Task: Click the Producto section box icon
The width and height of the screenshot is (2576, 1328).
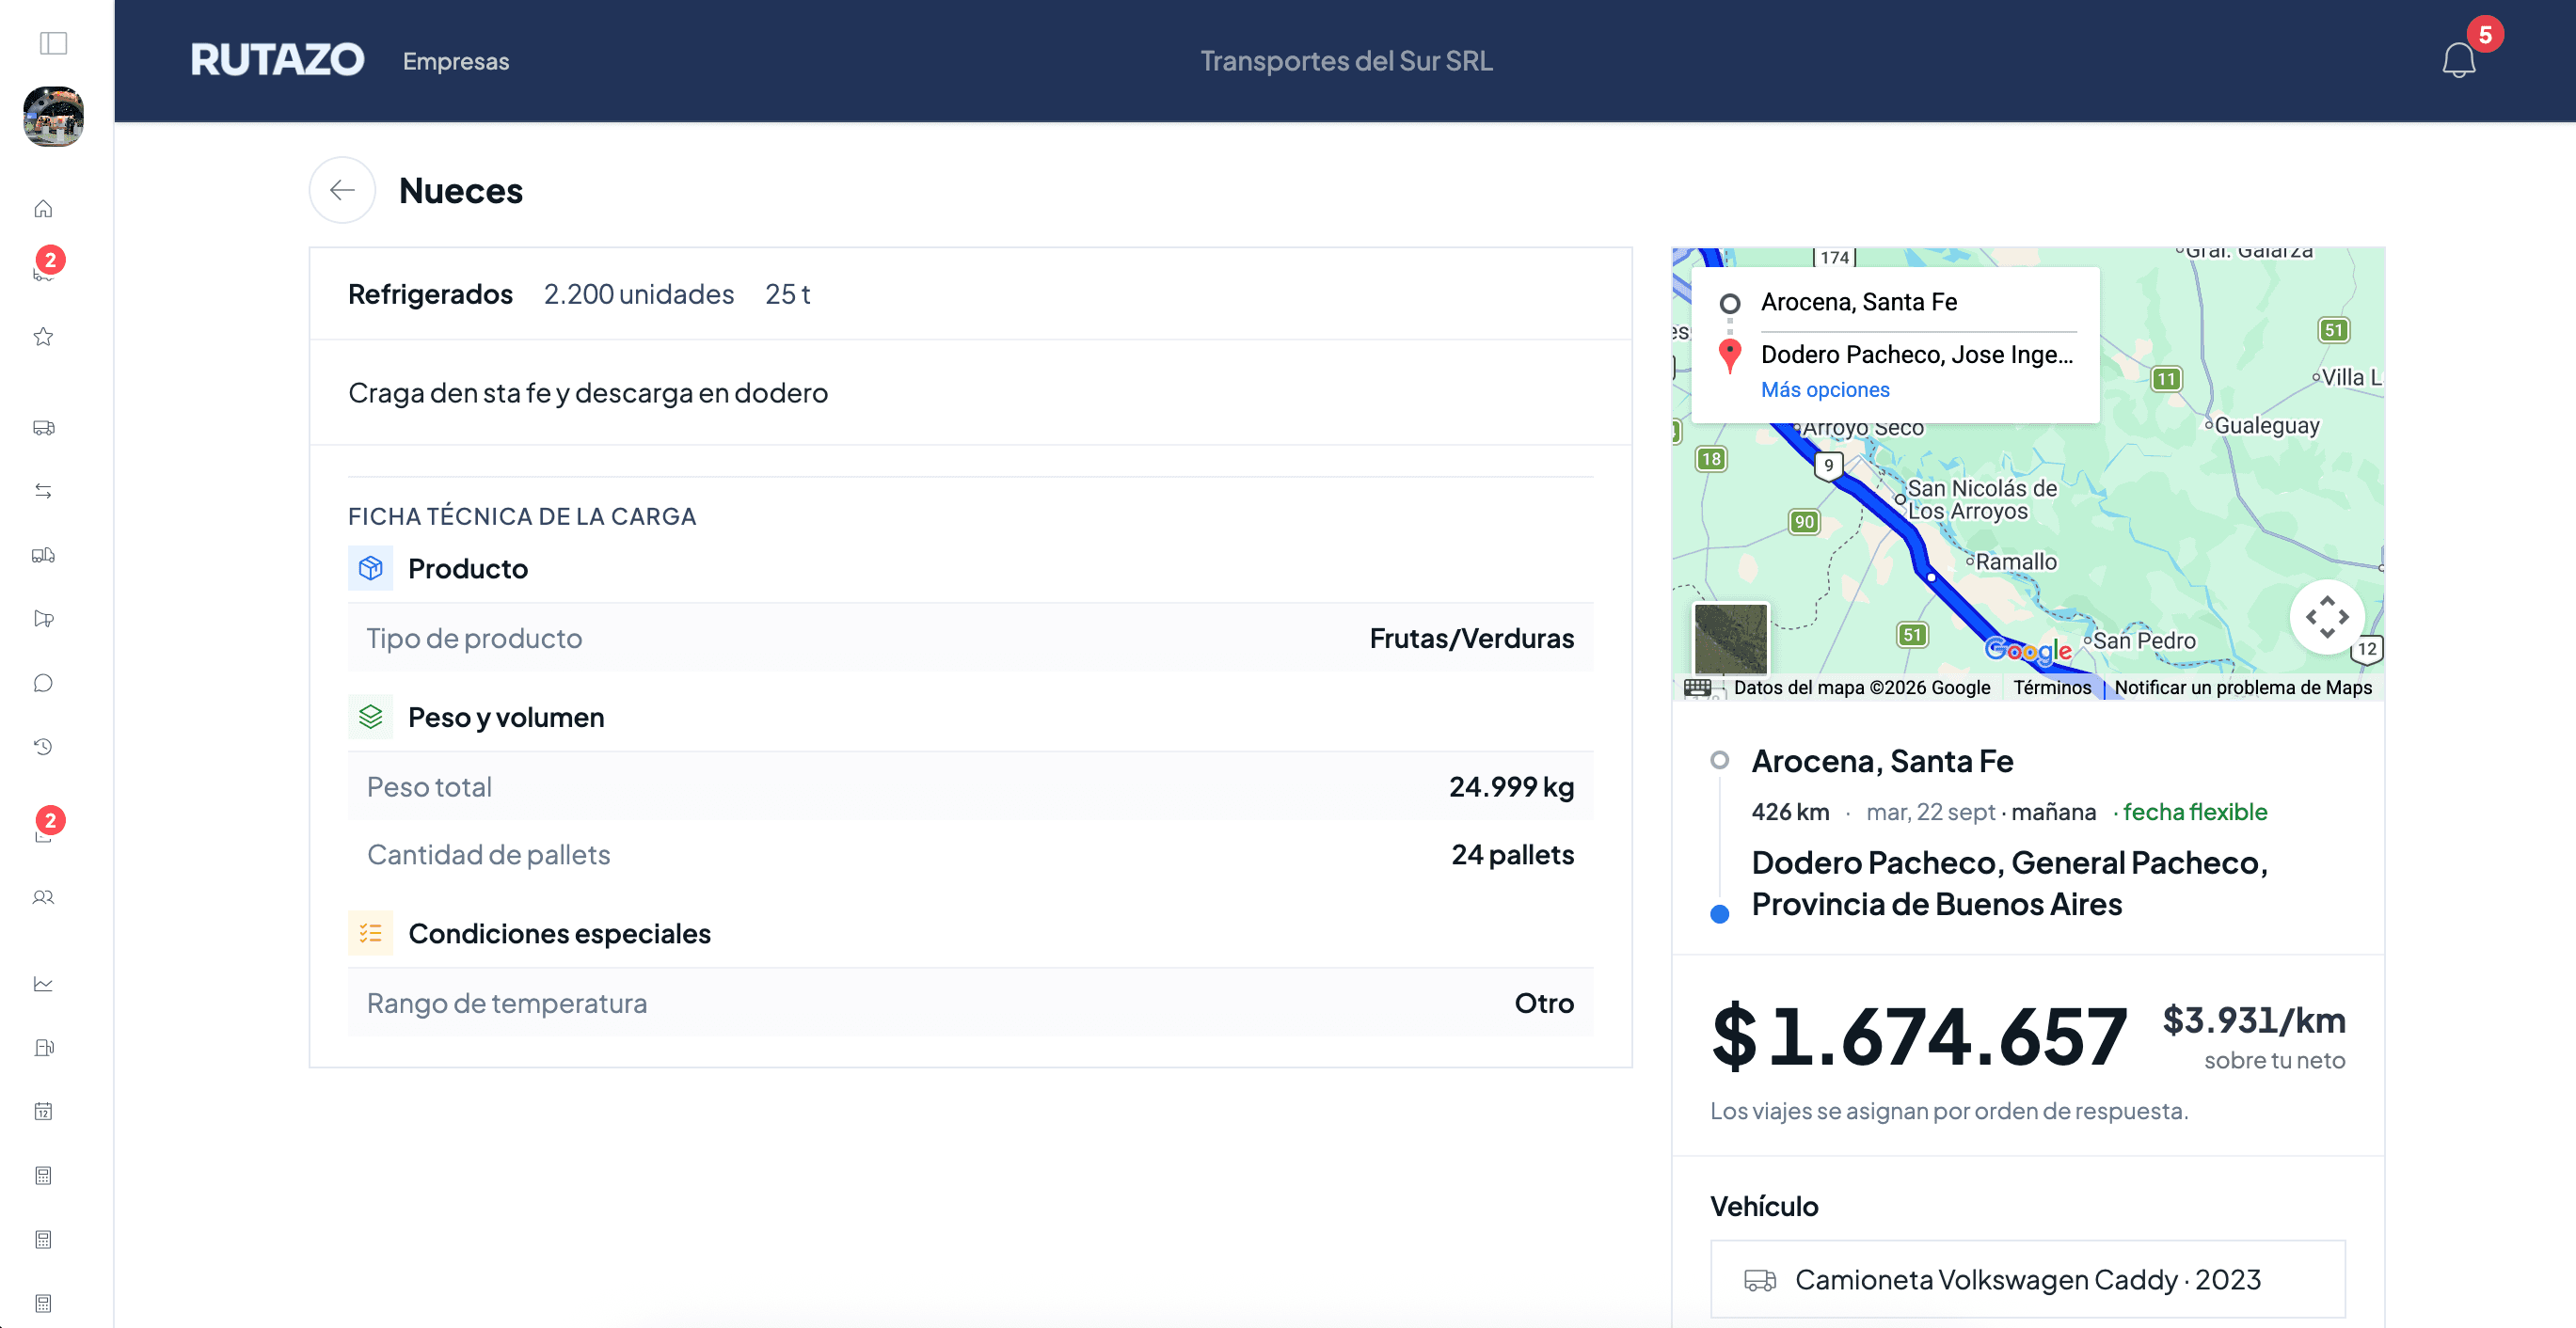Action: click(370, 569)
